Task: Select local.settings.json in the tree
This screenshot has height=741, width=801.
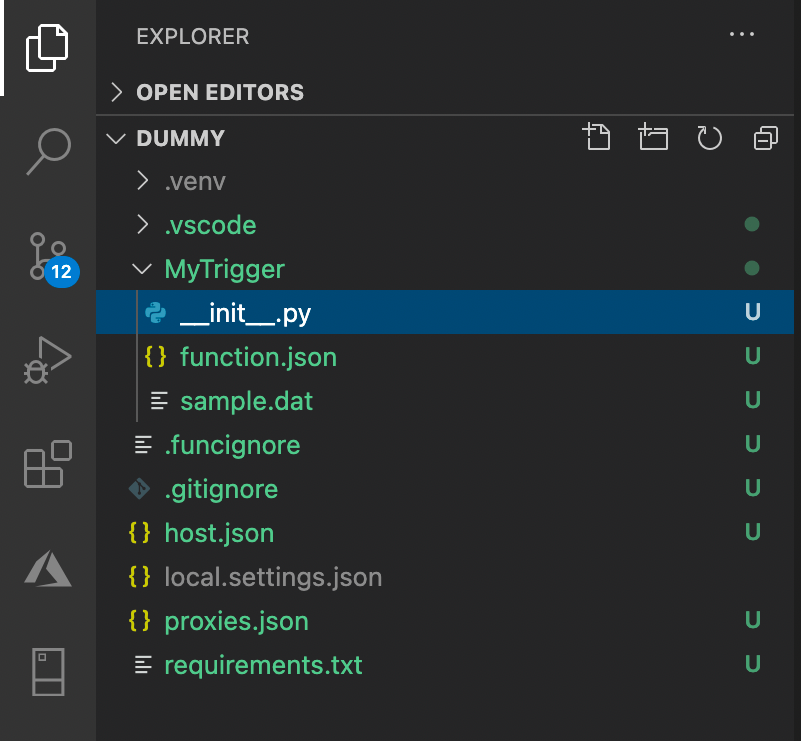Action: click(273, 577)
